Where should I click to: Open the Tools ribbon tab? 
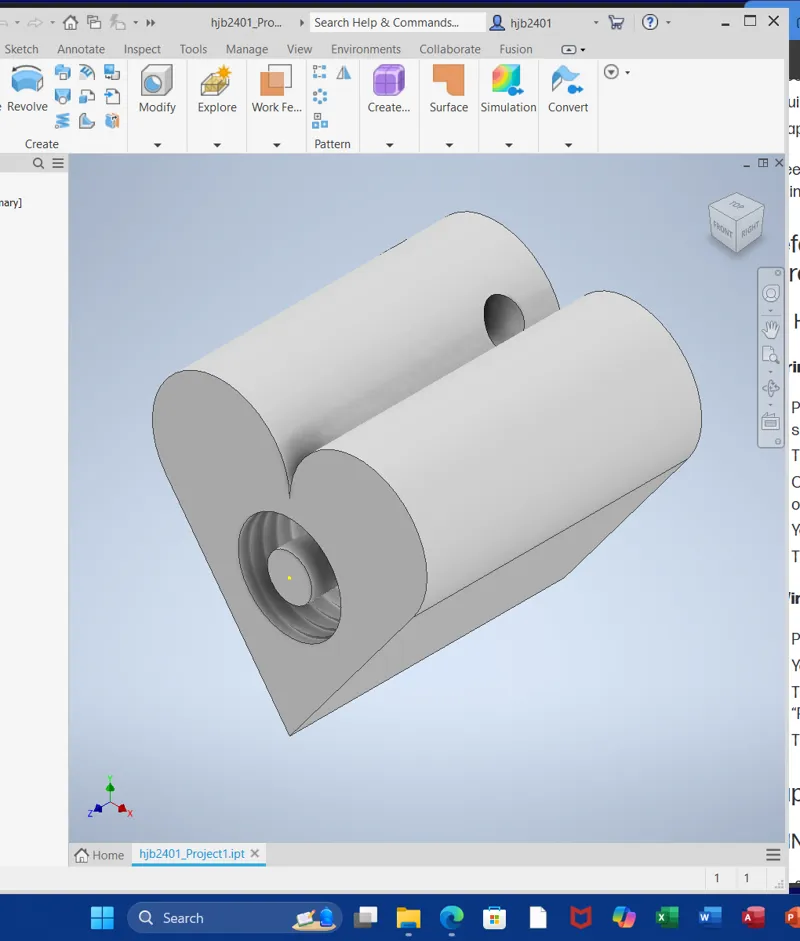click(193, 49)
